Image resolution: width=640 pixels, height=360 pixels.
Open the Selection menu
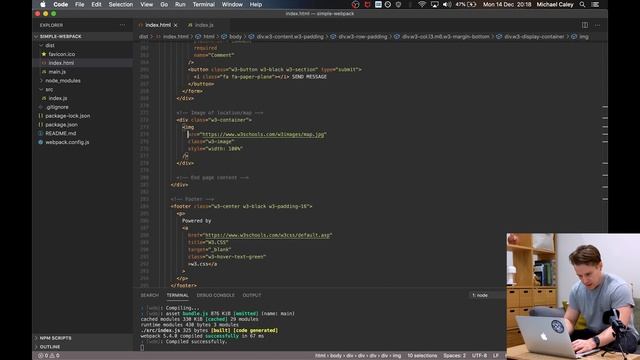[x=120, y=4]
